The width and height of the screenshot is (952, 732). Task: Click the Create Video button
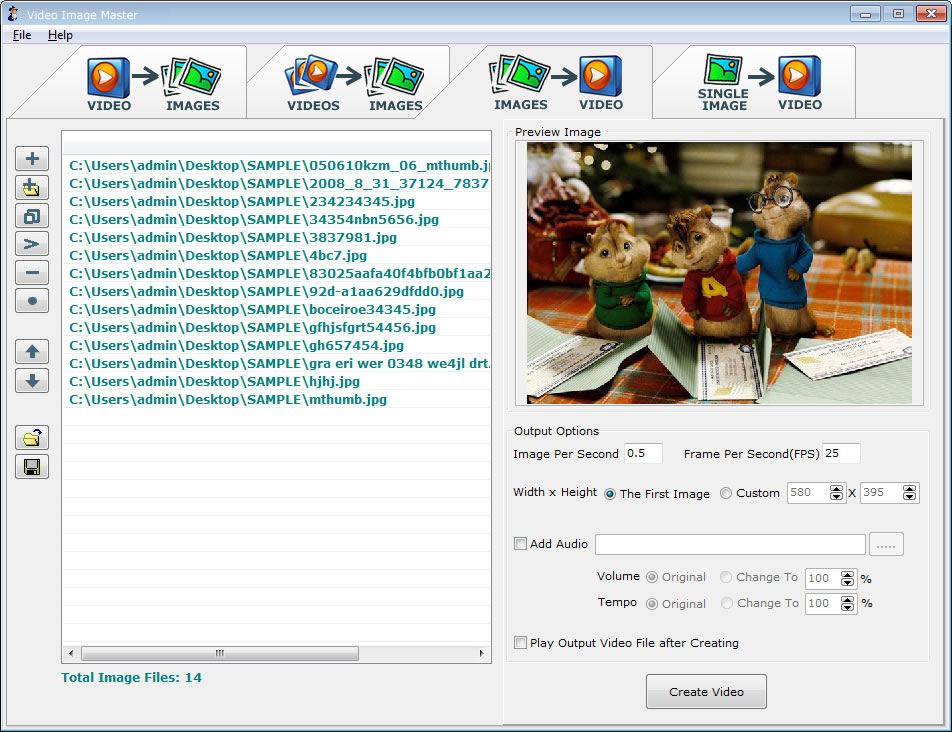click(x=706, y=692)
